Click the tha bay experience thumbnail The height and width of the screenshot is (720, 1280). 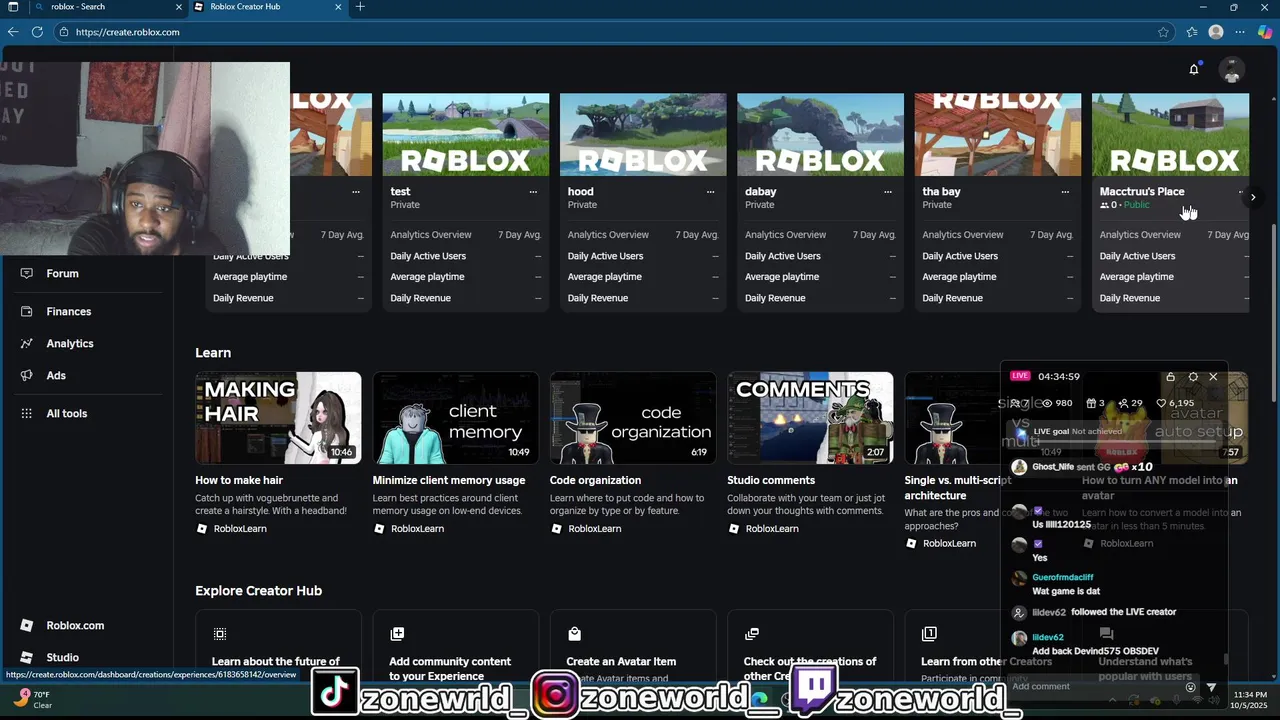point(998,135)
